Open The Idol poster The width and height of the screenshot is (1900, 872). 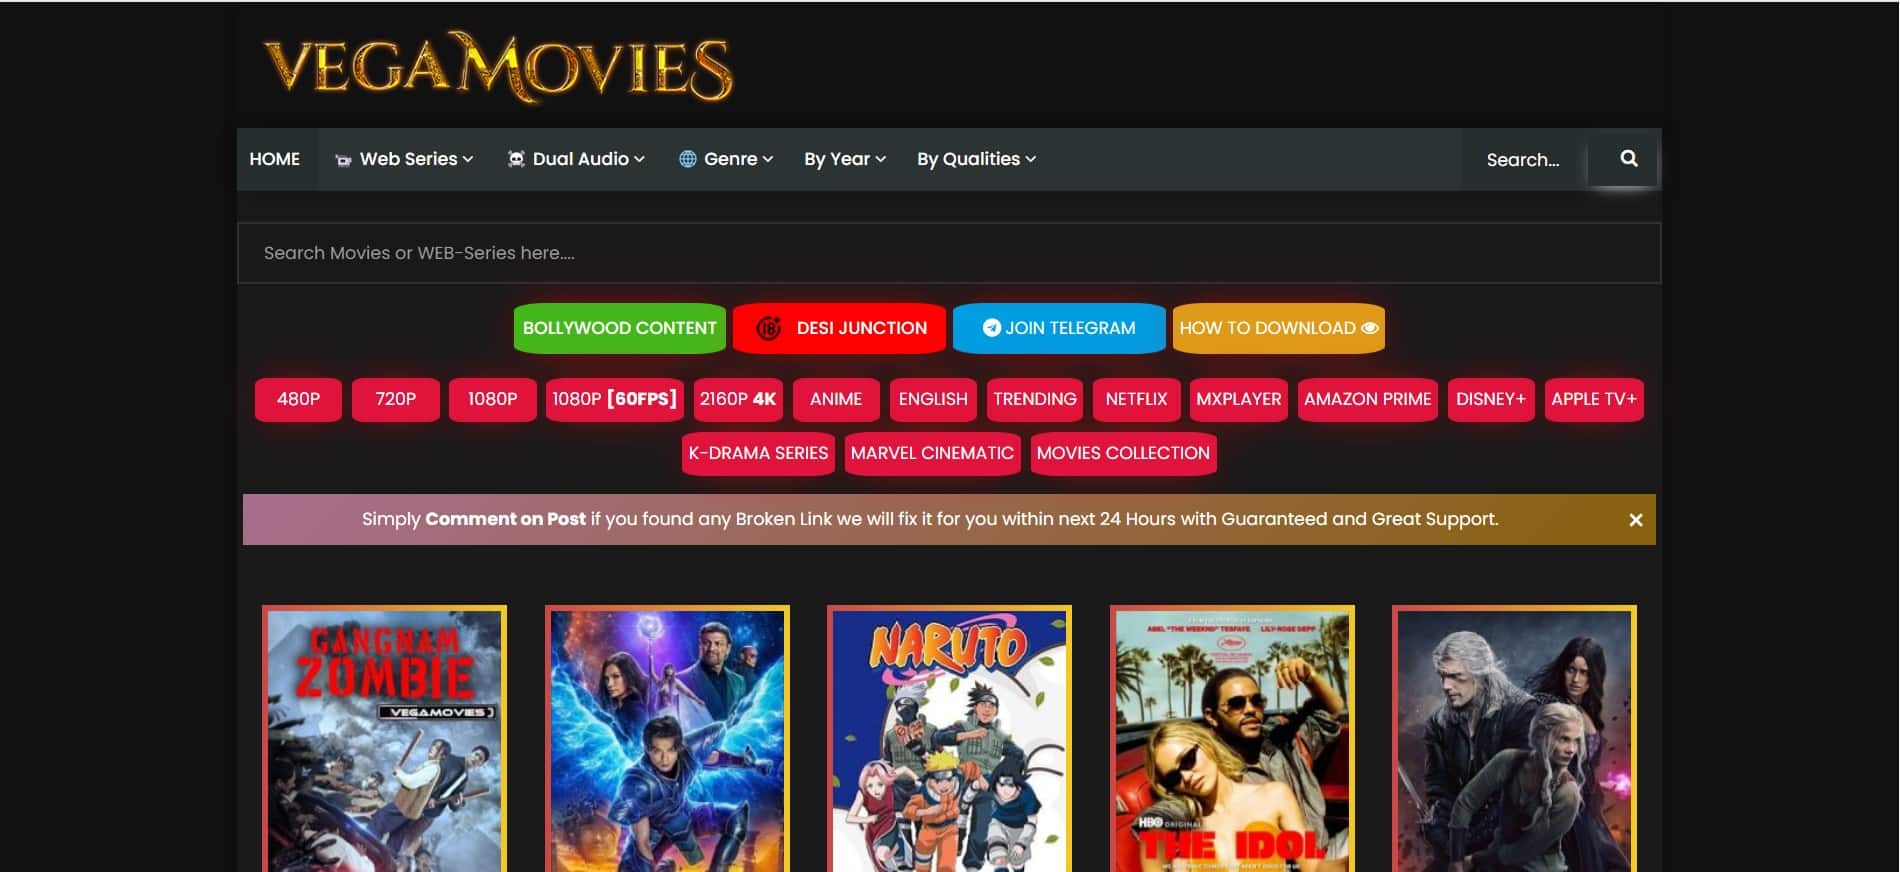(1232, 738)
